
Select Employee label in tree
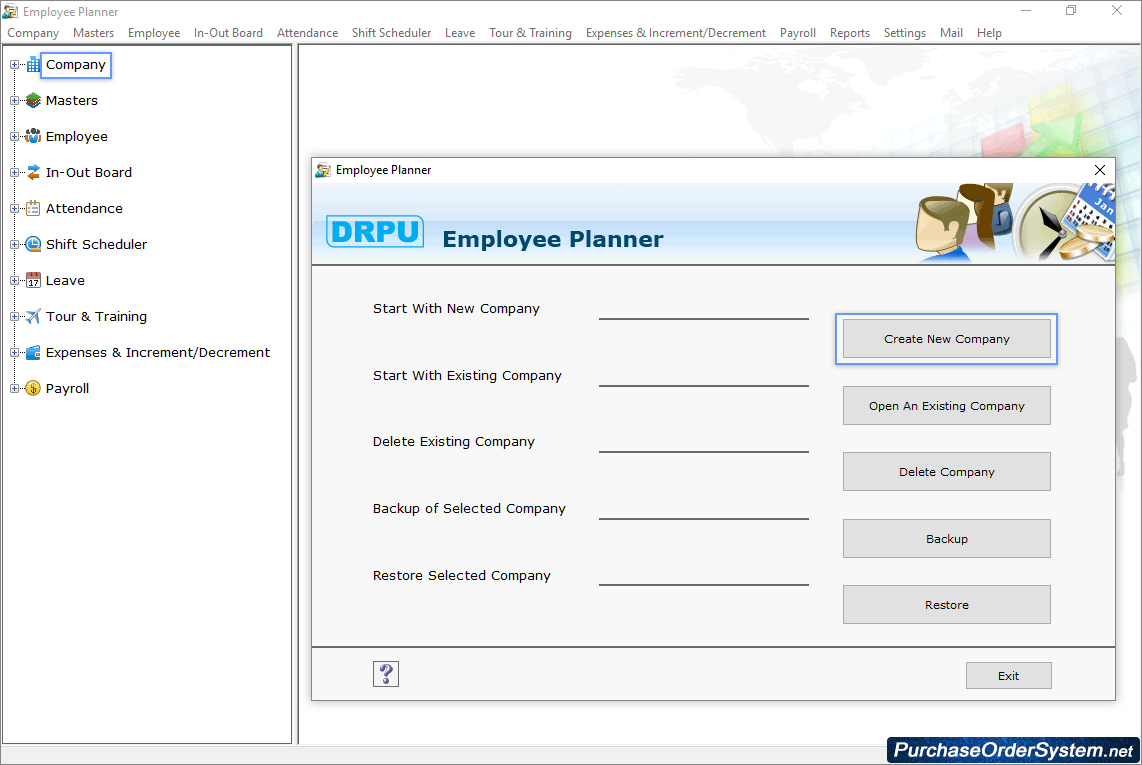[76, 136]
